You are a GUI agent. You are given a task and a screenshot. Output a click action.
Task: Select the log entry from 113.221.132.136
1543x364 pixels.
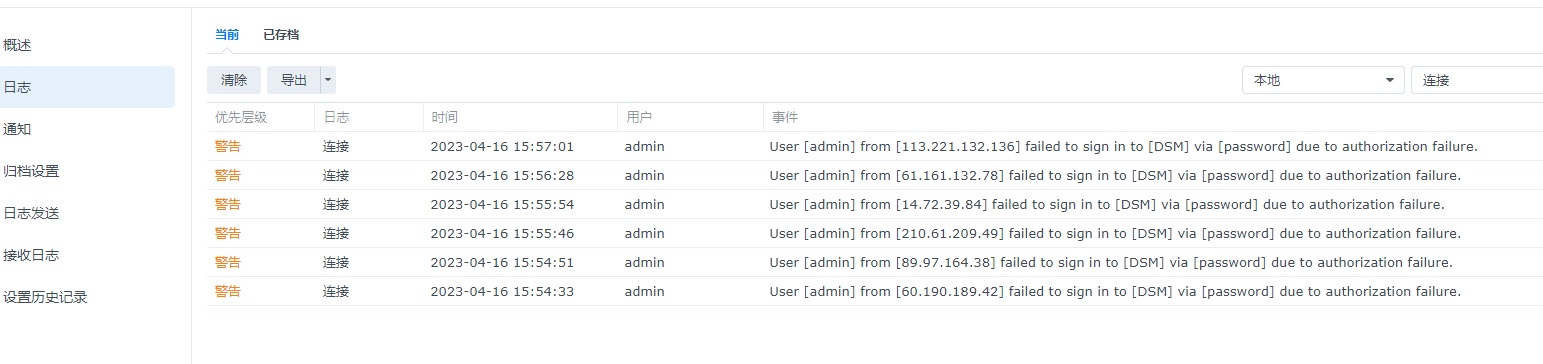[x=875, y=146]
